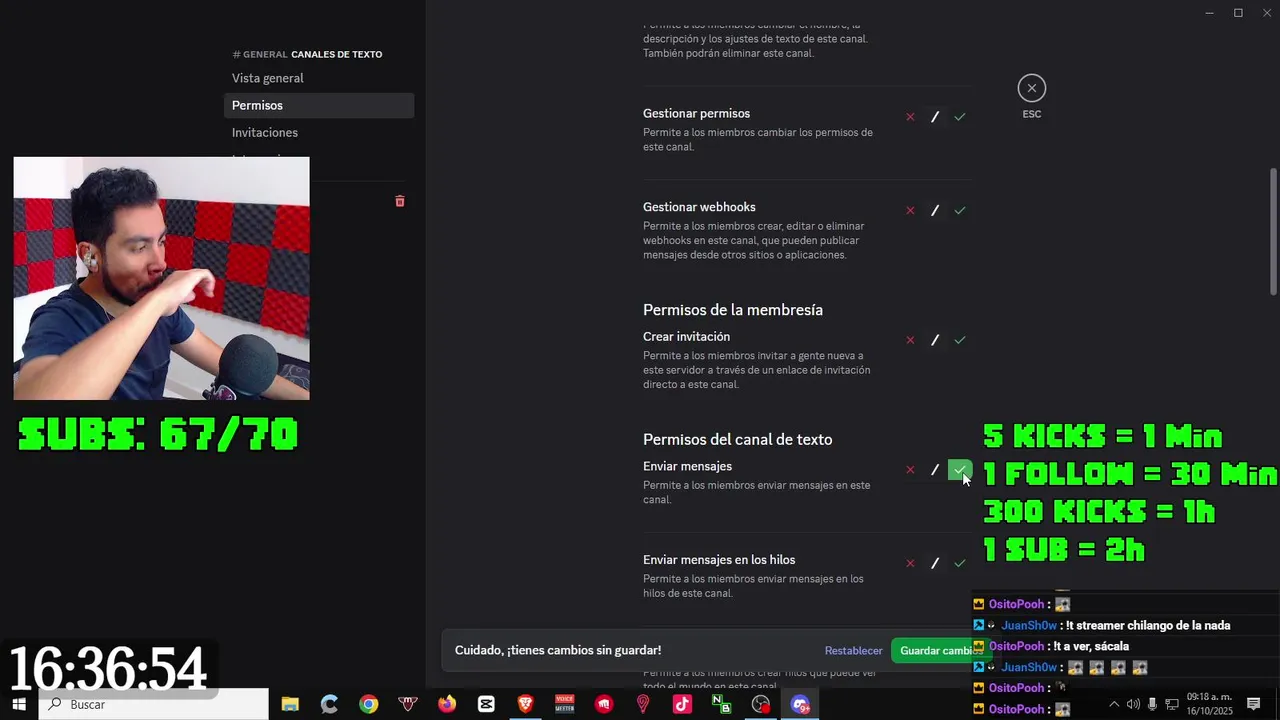Open the Windows Start menu
The height and width of the screenshot is (720, 1280).
(19, 704)
